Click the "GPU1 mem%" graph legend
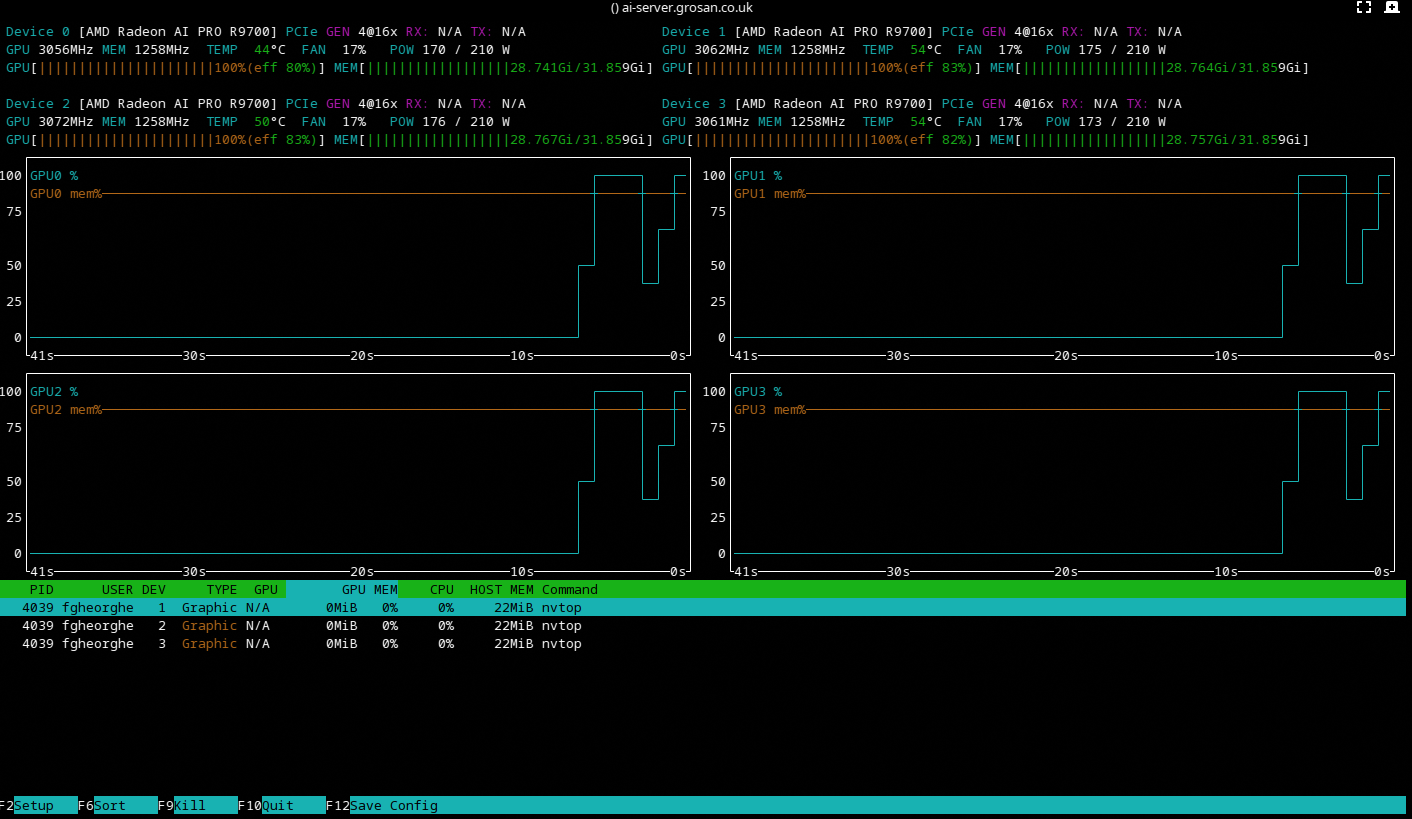 [x=770, y=194]
